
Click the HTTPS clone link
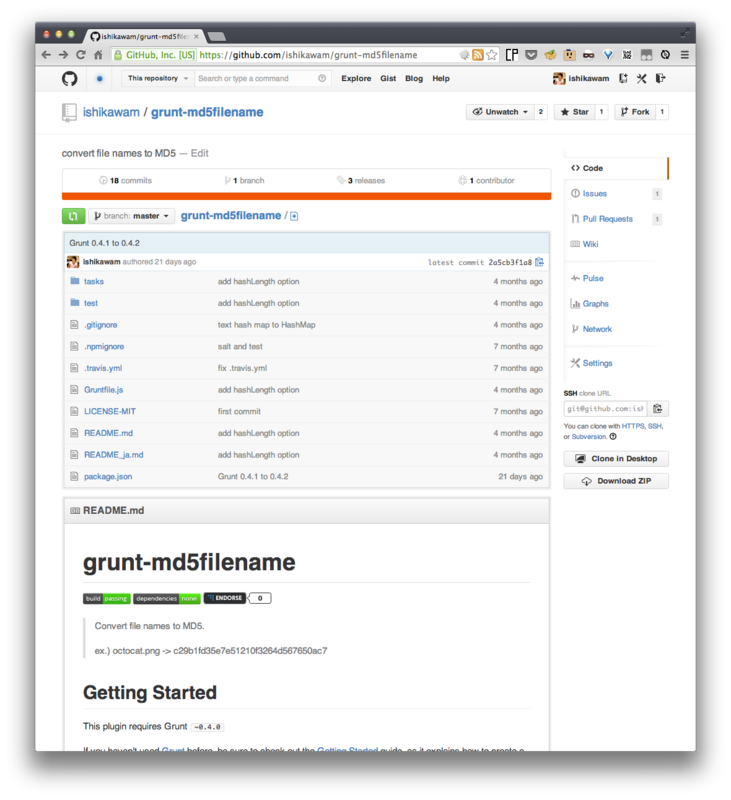click(633, 426)
